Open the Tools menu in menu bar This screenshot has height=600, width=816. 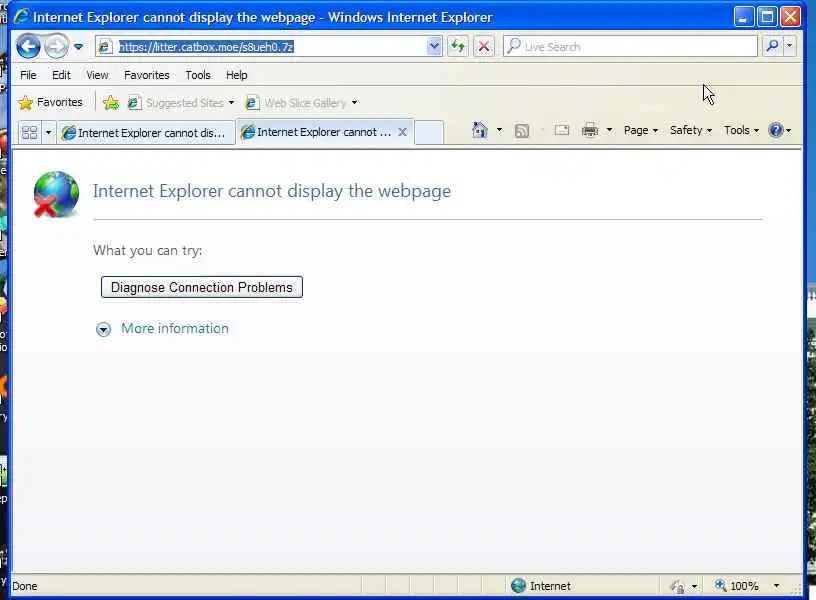click(198, 75)
